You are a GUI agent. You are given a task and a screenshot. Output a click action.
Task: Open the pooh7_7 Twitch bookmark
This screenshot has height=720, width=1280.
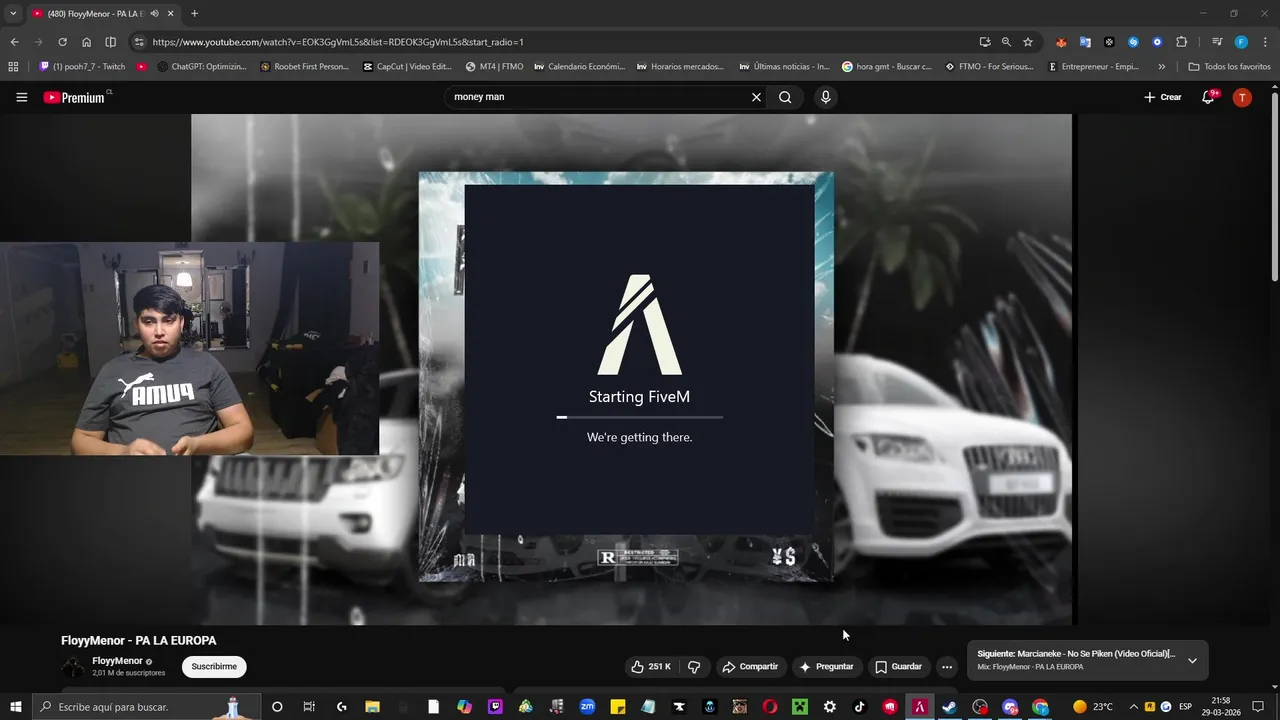click(x=82, y=67)
